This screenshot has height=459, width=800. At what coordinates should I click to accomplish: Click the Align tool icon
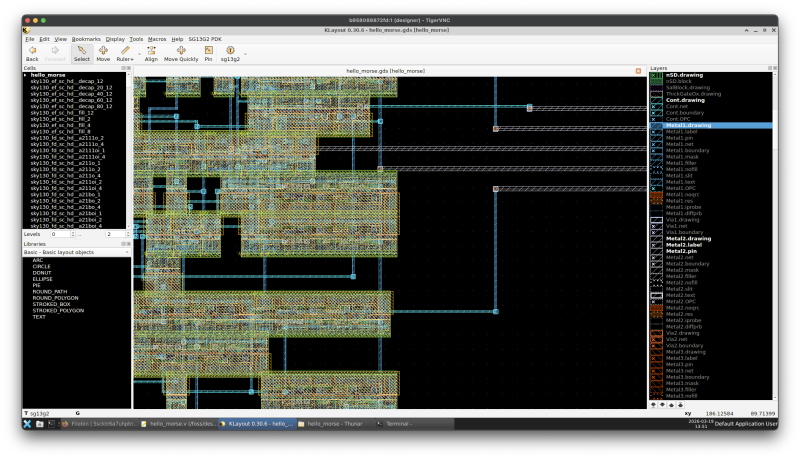(151, 53)
